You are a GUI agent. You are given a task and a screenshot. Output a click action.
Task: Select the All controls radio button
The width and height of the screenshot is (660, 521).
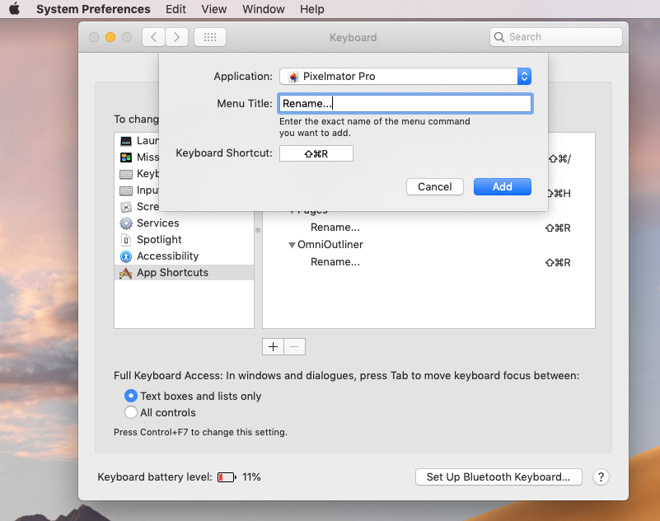tap(131, 412)
